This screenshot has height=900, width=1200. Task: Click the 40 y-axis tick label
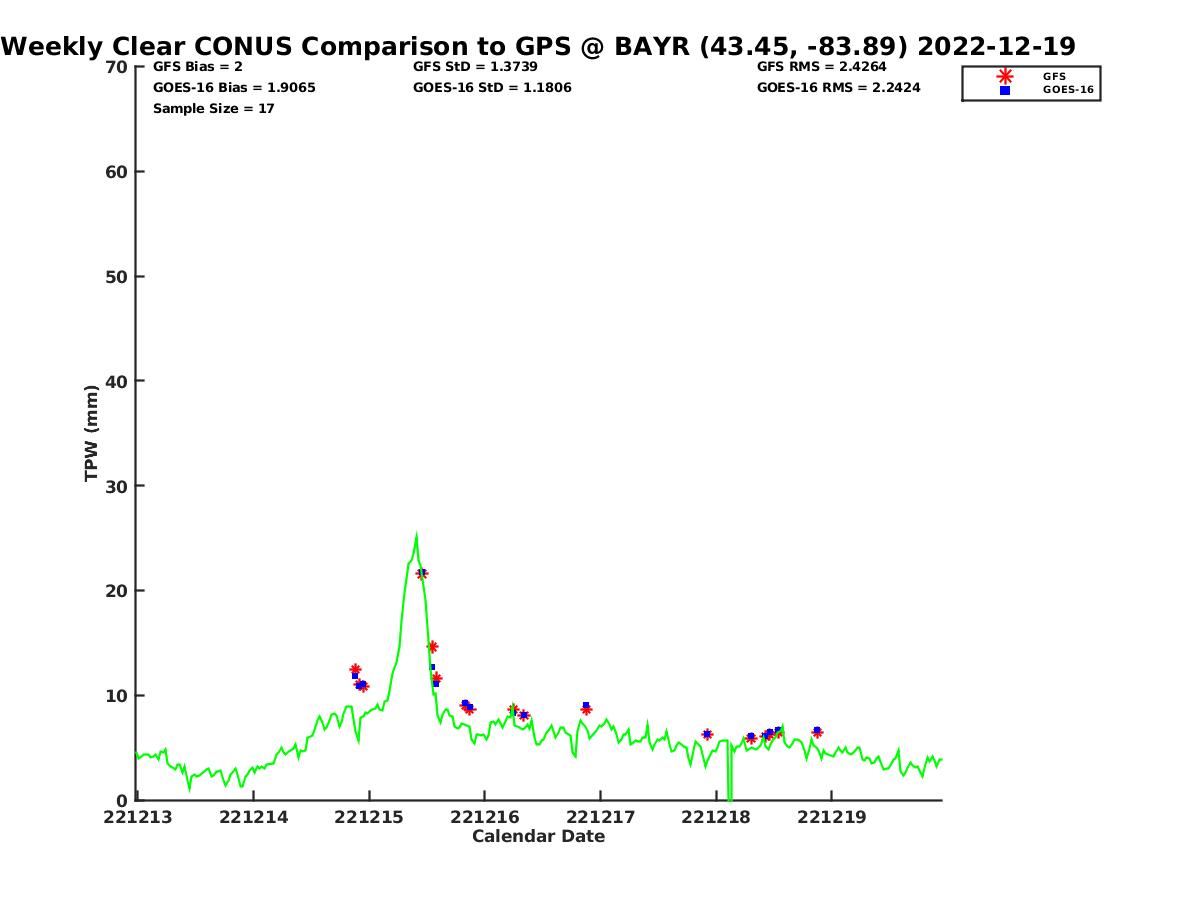point(118,381)
